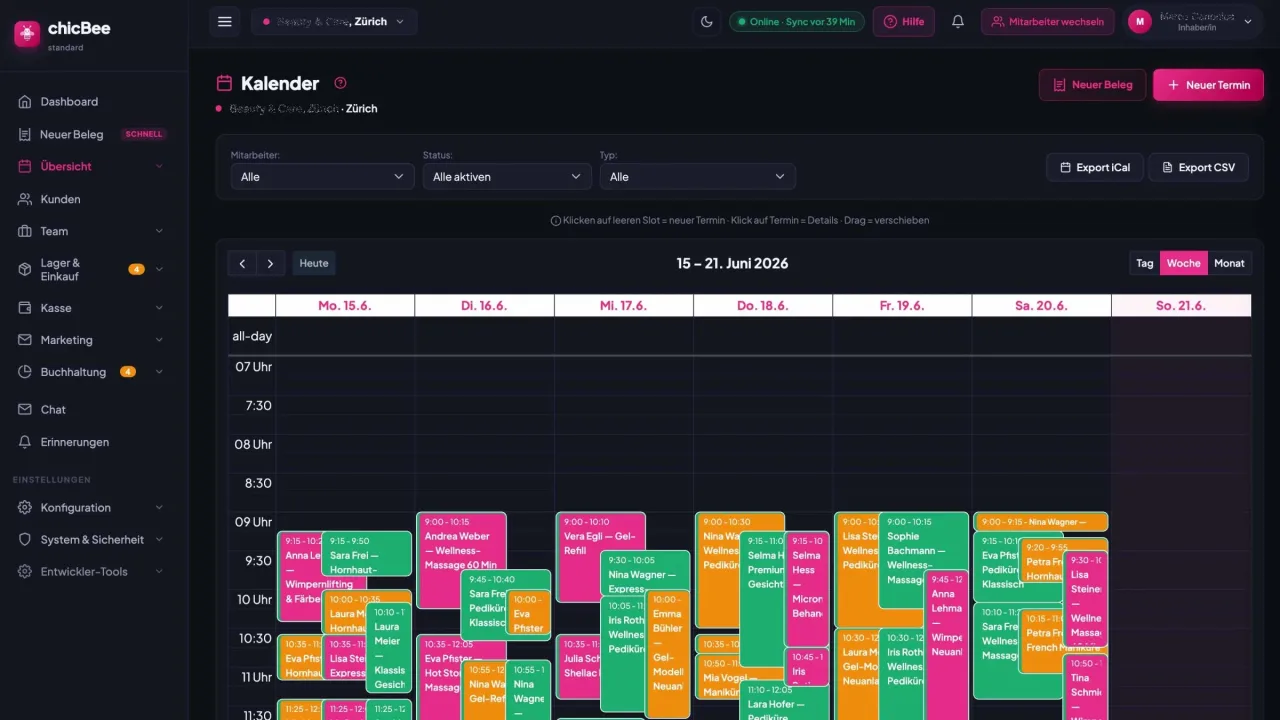Click Mitarbeiter wechseln button
Screen dimensions: 1280x720
coord(1047,22)
